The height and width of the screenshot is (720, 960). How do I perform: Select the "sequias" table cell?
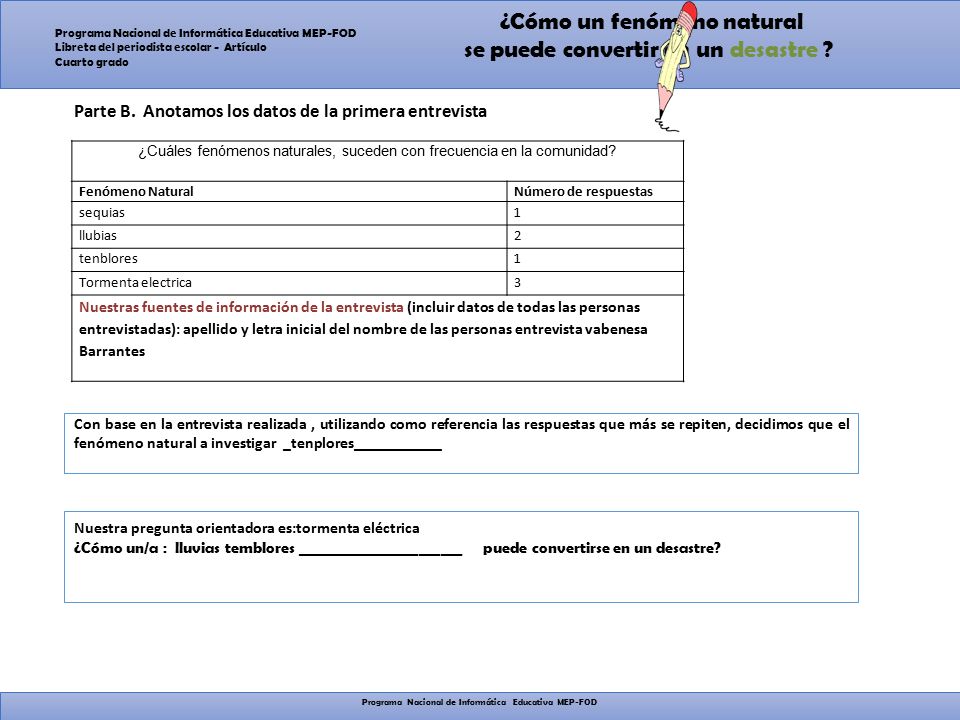pos(289,213)
